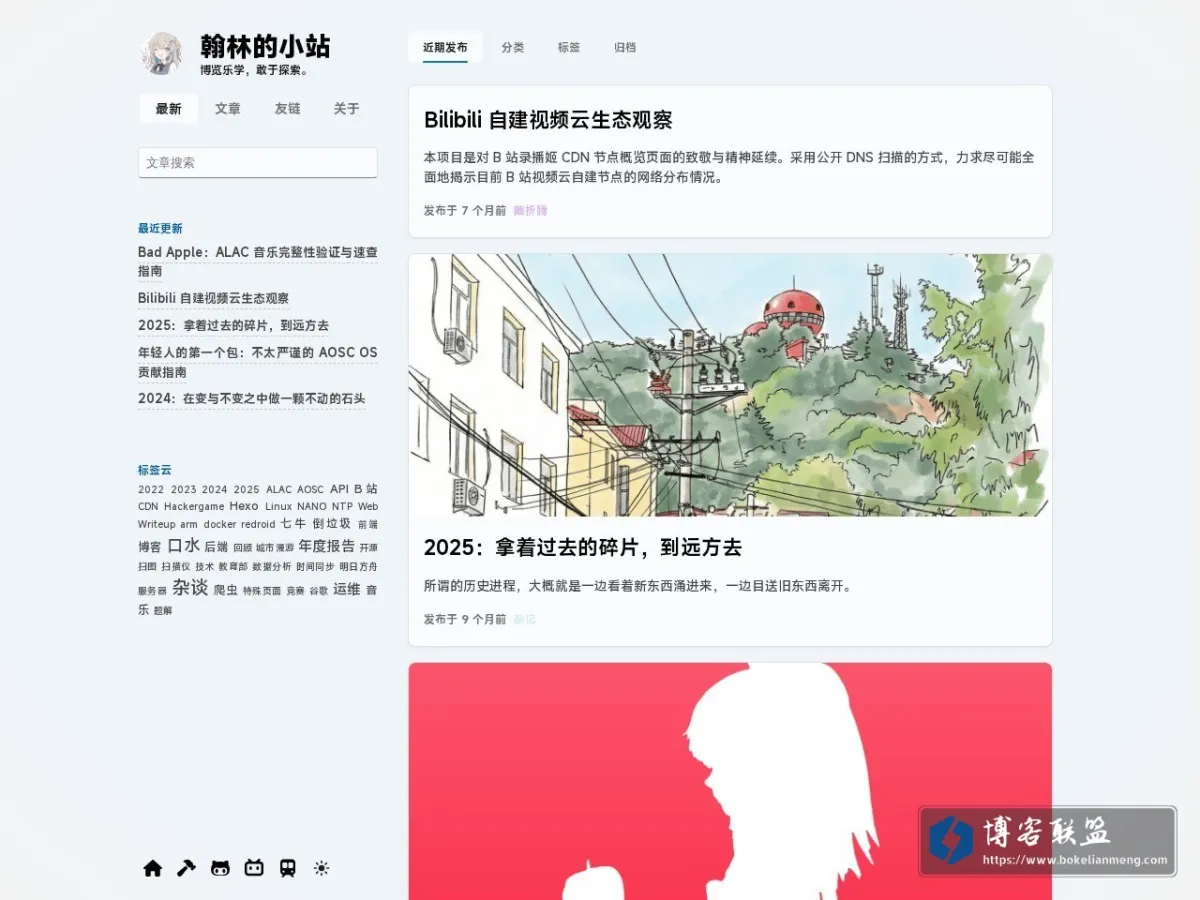Screen dimensions: 1200x900
Task: Click the hammer tool icon
Action: pyautogui.click(x=186, y=868)
